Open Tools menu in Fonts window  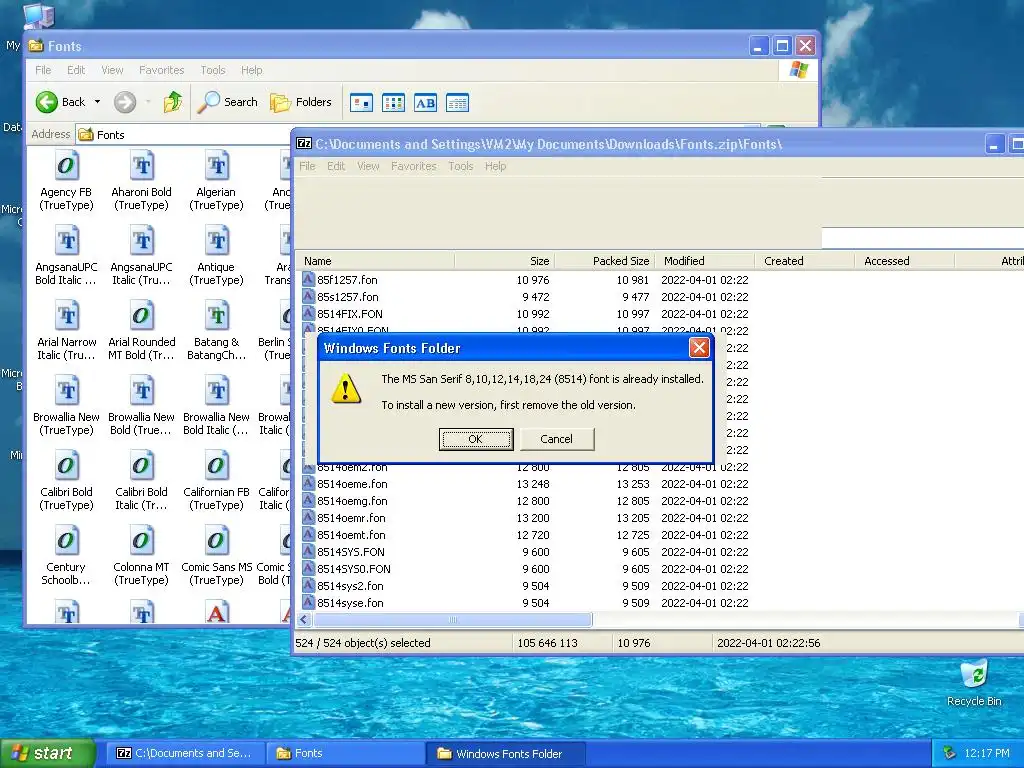coord(213,70)
